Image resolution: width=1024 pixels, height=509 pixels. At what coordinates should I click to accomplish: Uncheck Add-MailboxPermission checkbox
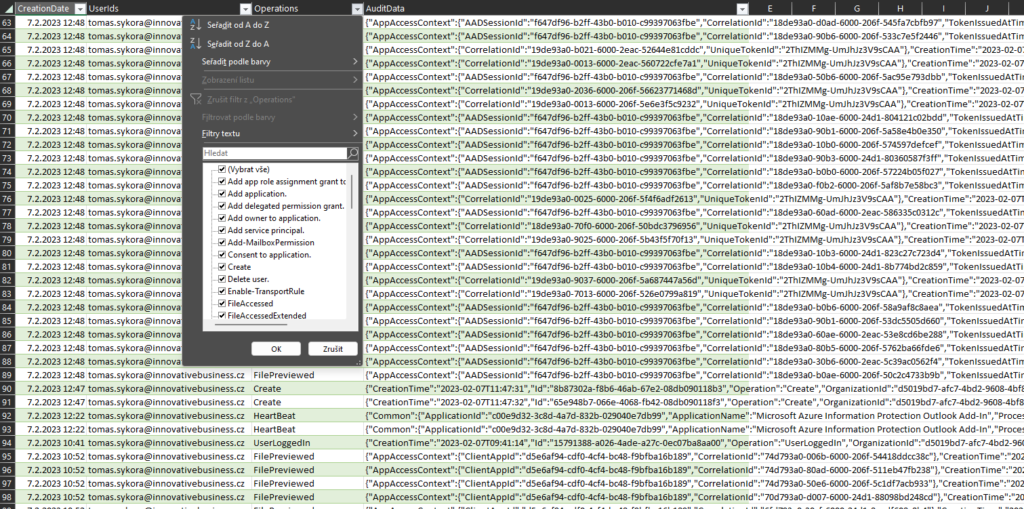(222, 242)
